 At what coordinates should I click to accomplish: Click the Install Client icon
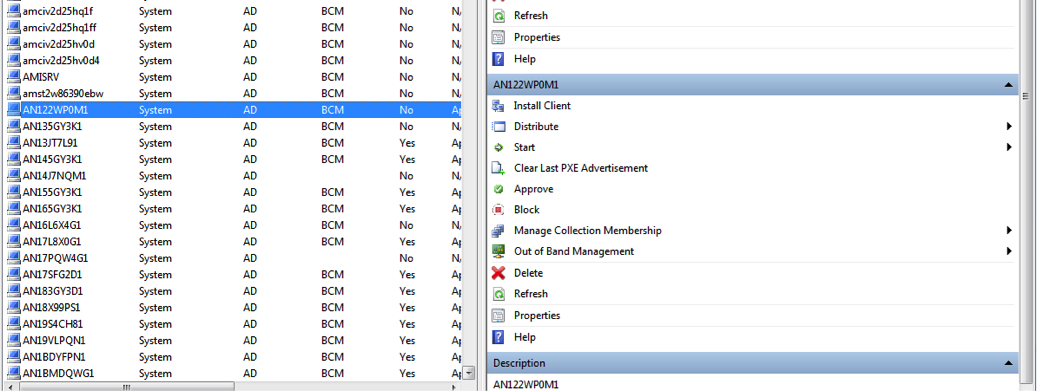[499, 106]
